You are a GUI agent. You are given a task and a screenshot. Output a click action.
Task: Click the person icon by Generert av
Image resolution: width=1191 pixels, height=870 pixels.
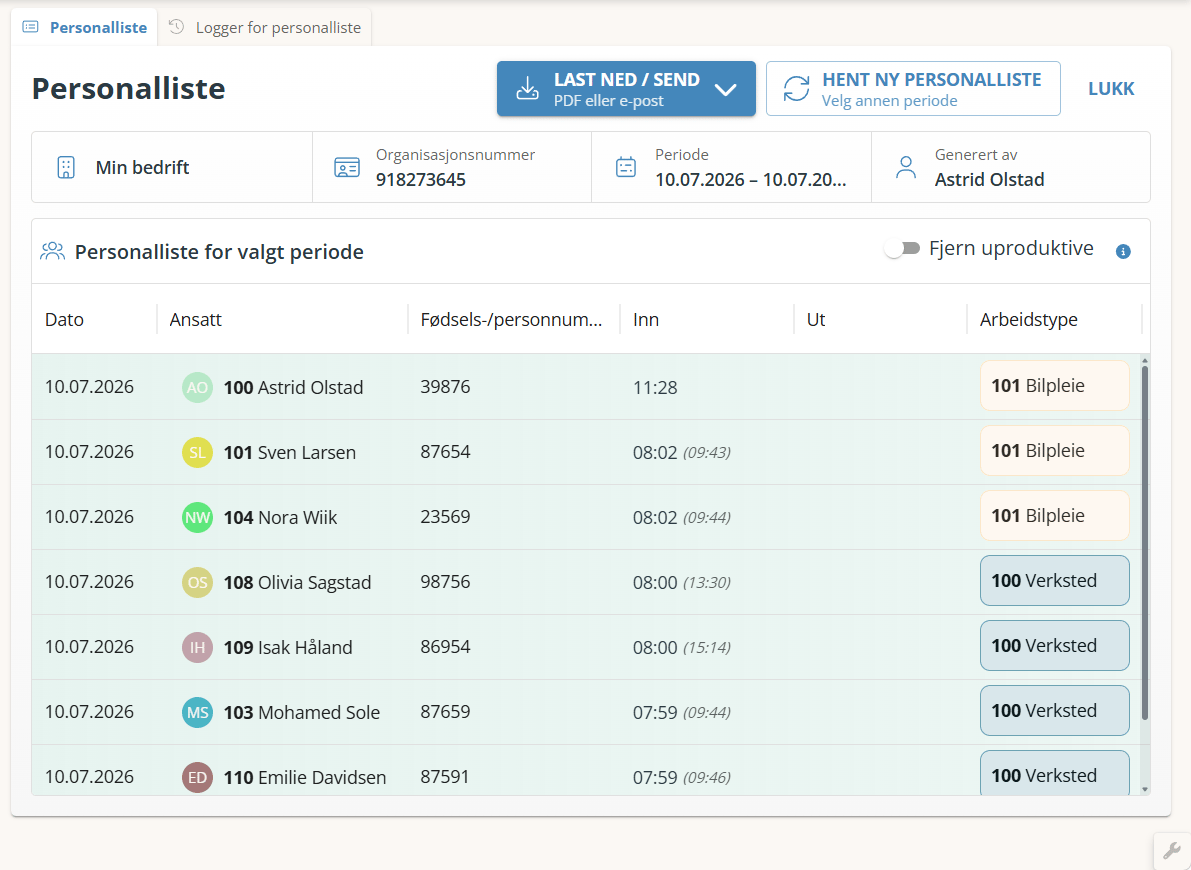[905, 167]
